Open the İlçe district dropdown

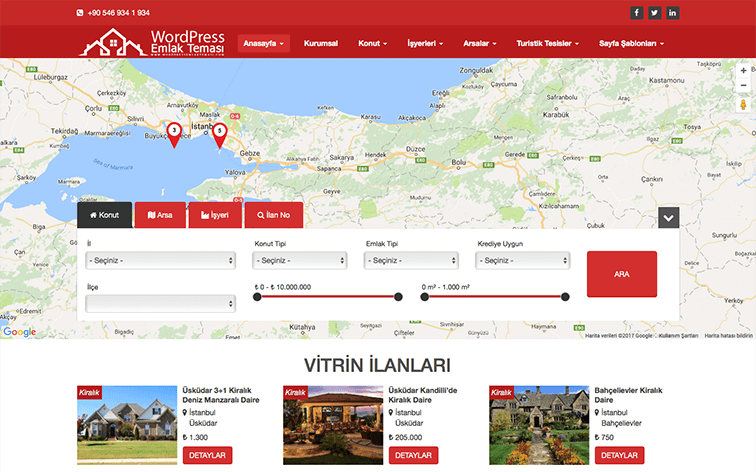[161, 304]
